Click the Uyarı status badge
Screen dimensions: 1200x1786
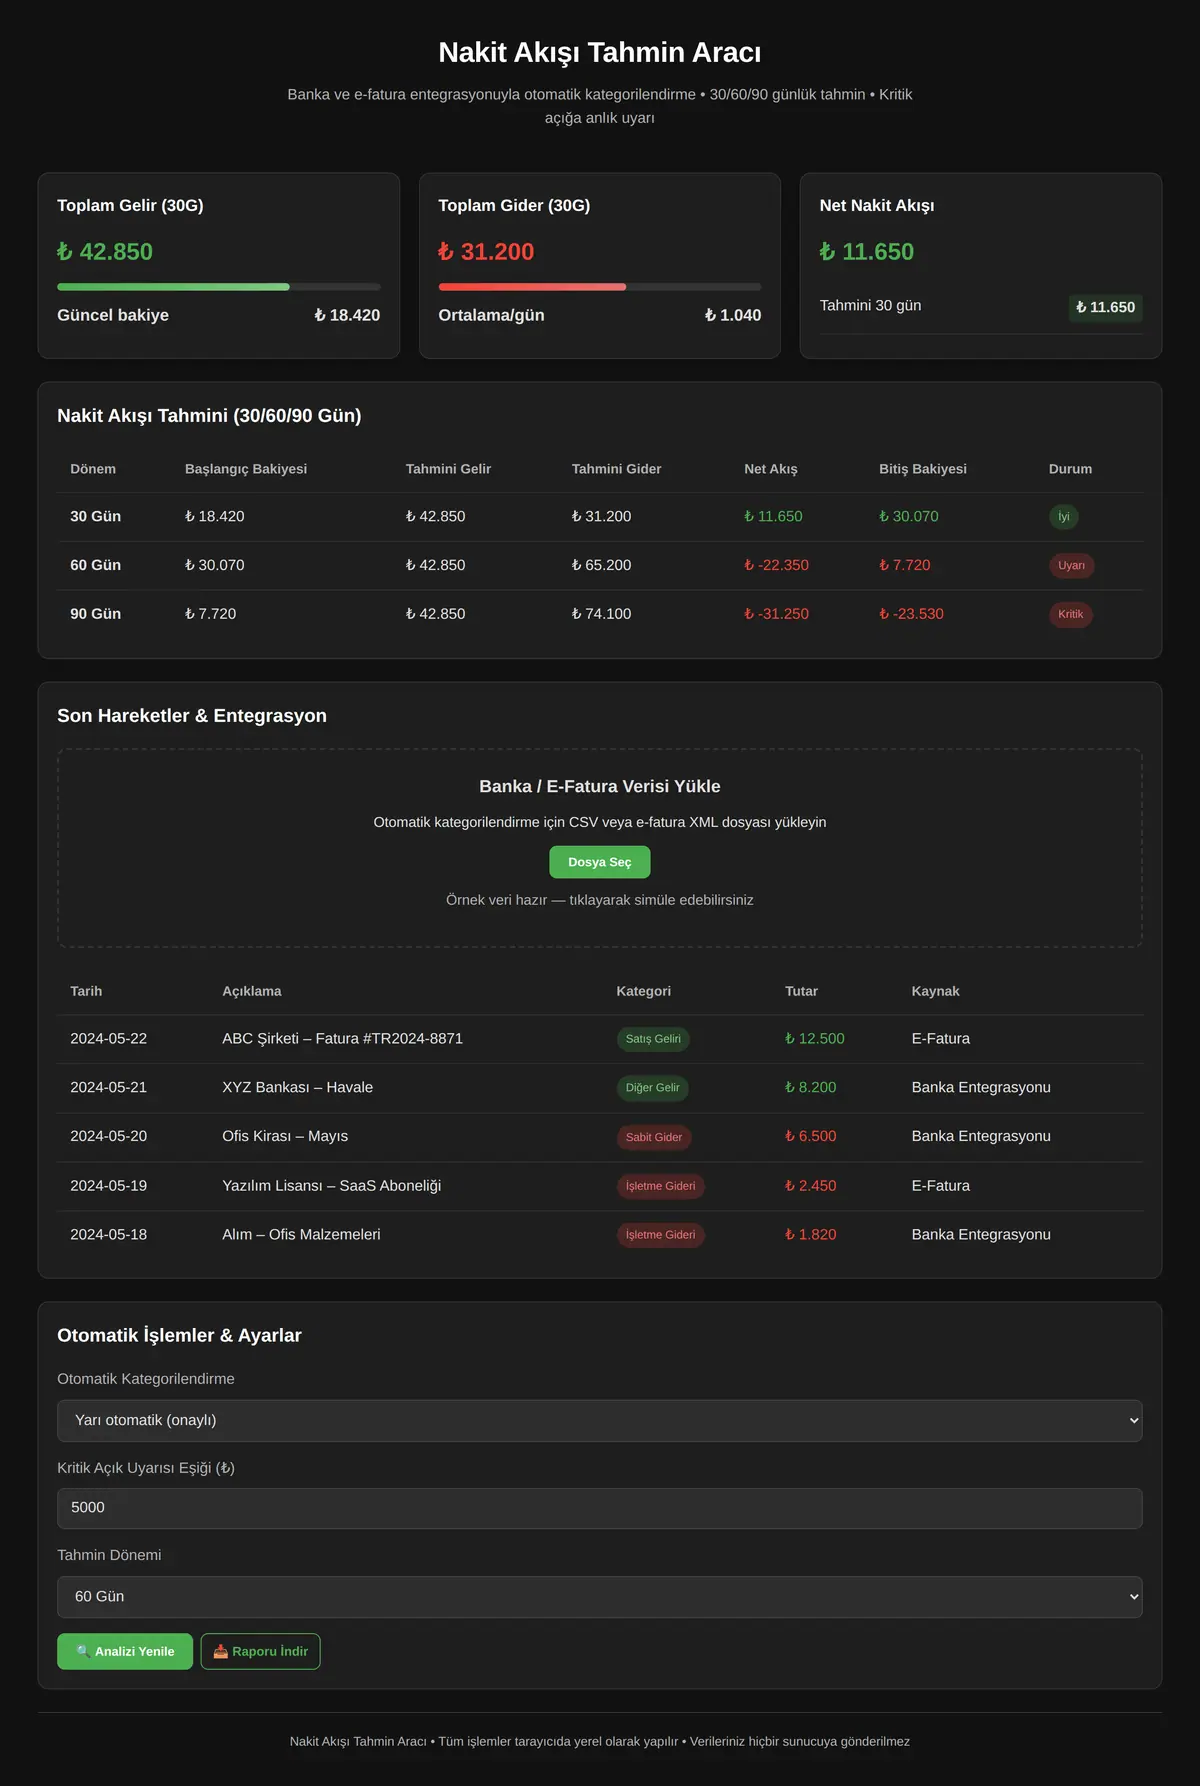coord(1071,566)
